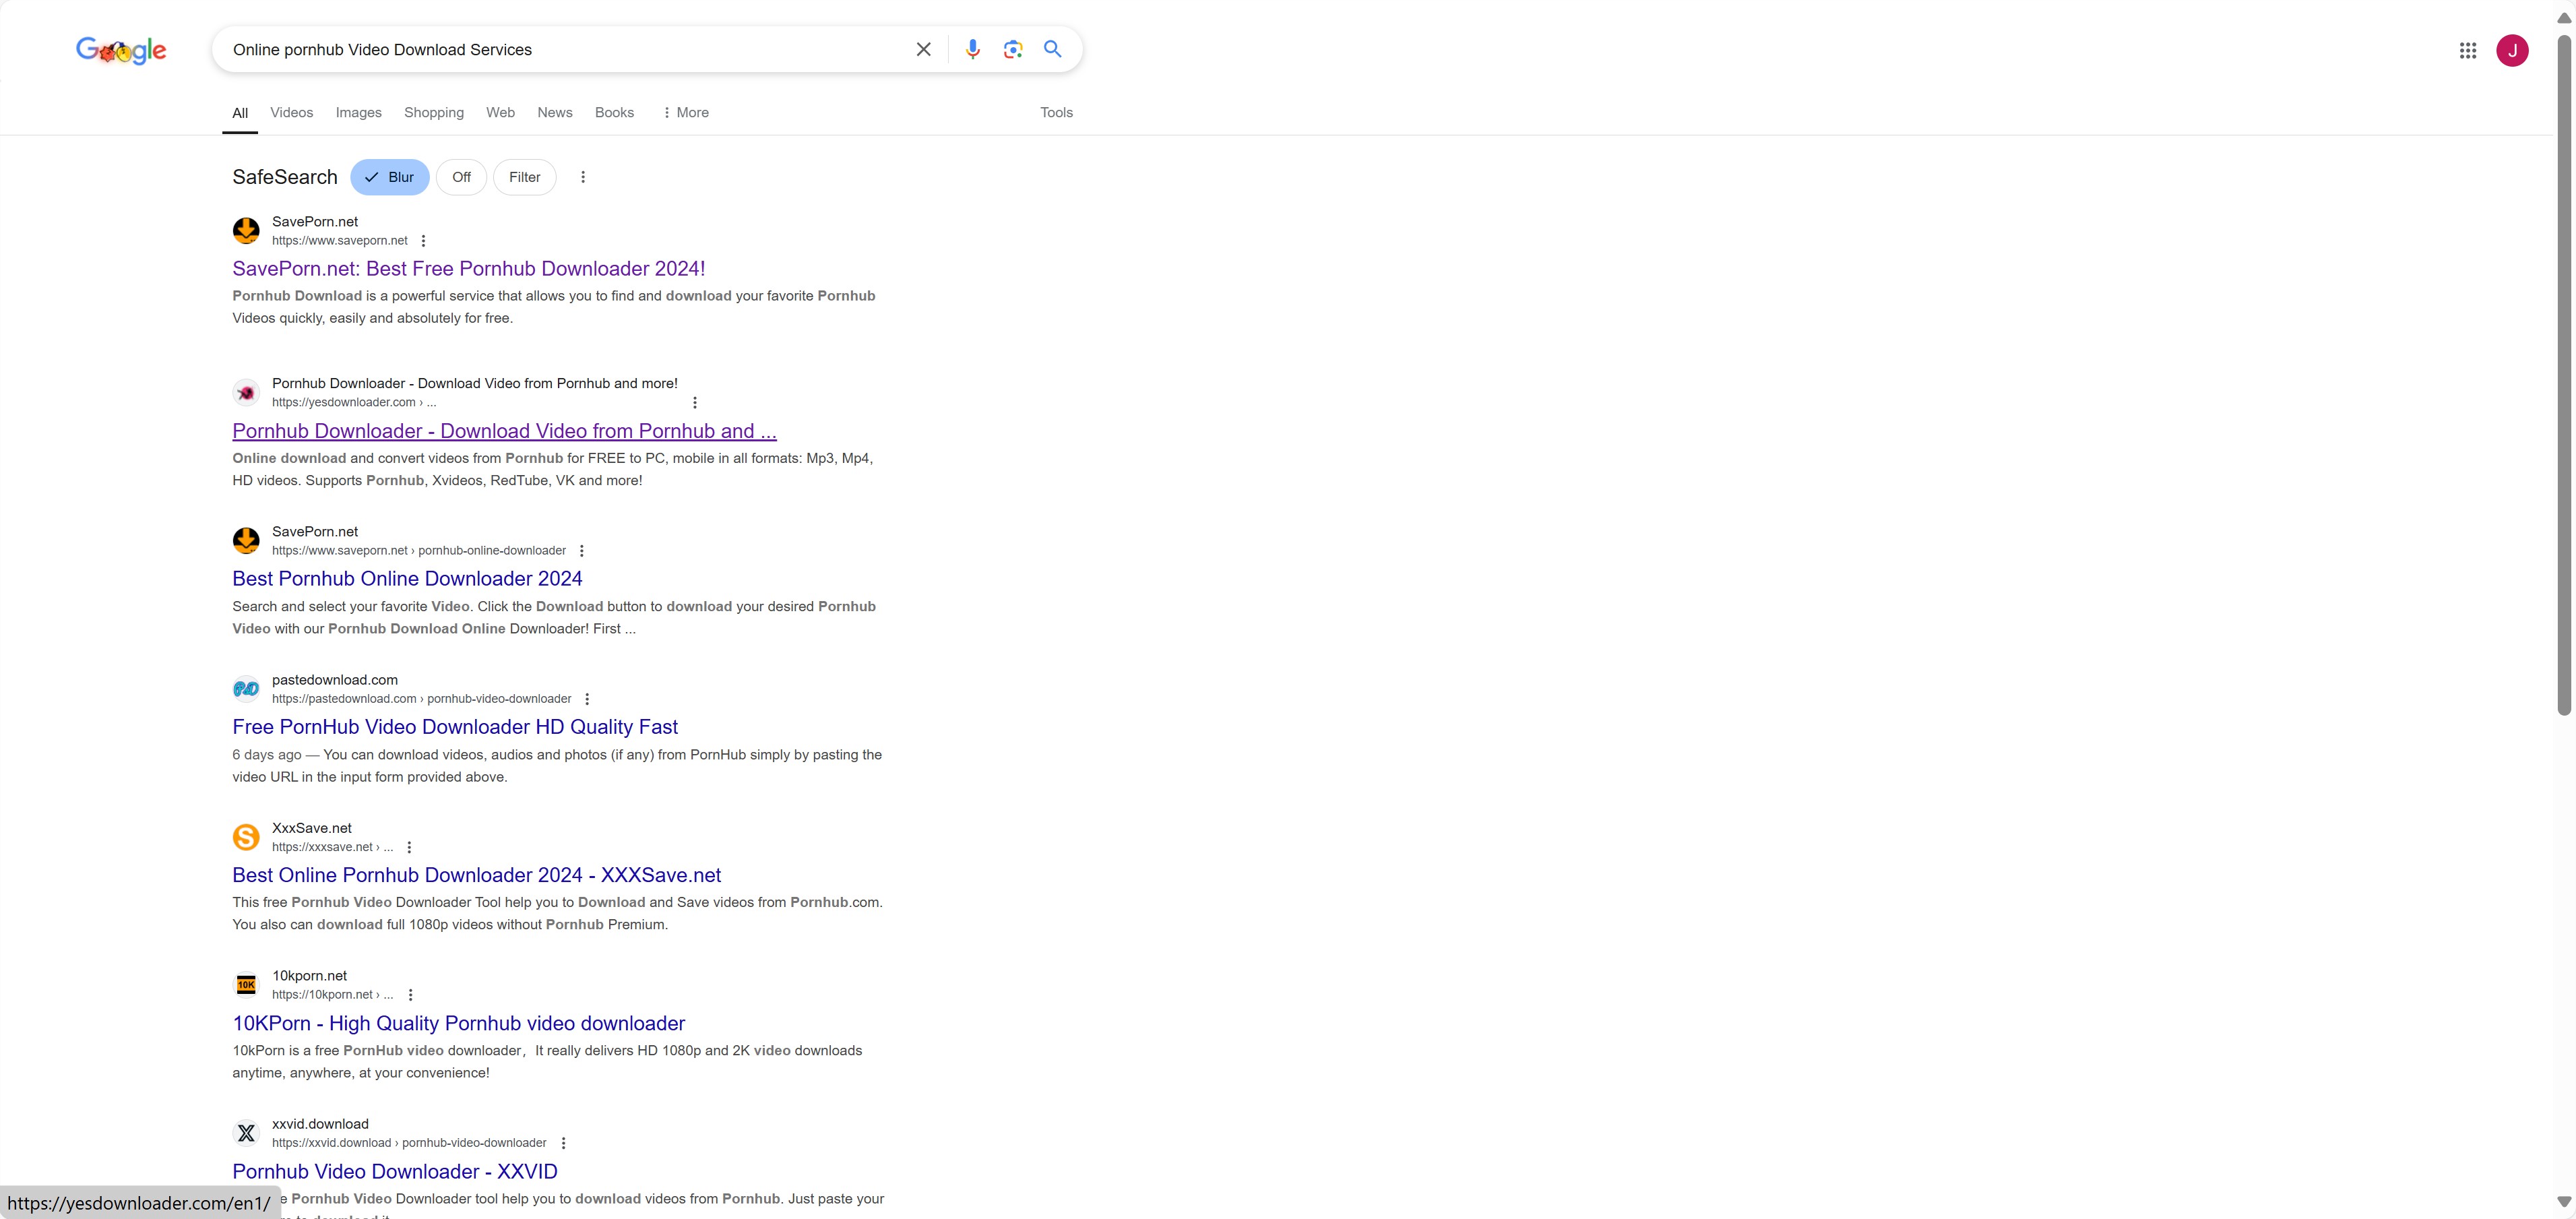Open the account profile avatar
Screen dimensions: 2576x1219
click(2512, 50)
